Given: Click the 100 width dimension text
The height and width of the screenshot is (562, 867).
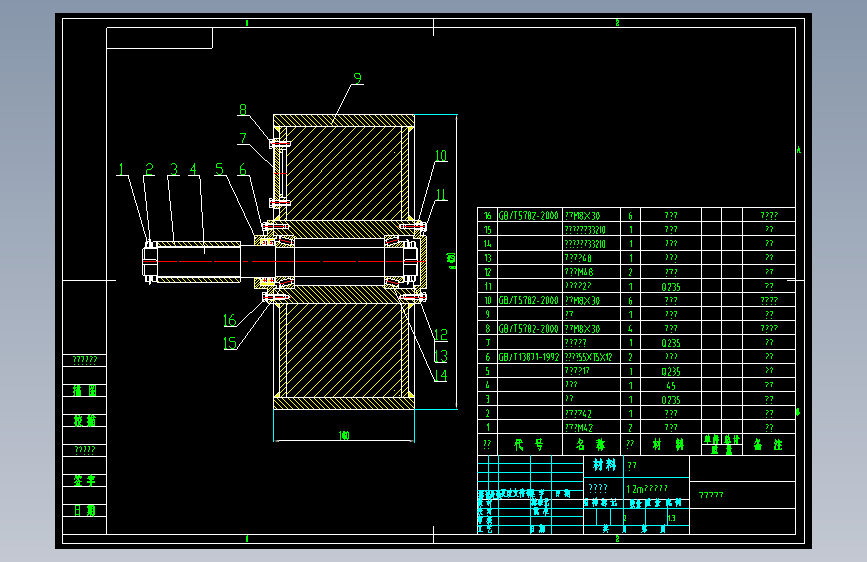Looking at the screenshot, I should point(344,436).
